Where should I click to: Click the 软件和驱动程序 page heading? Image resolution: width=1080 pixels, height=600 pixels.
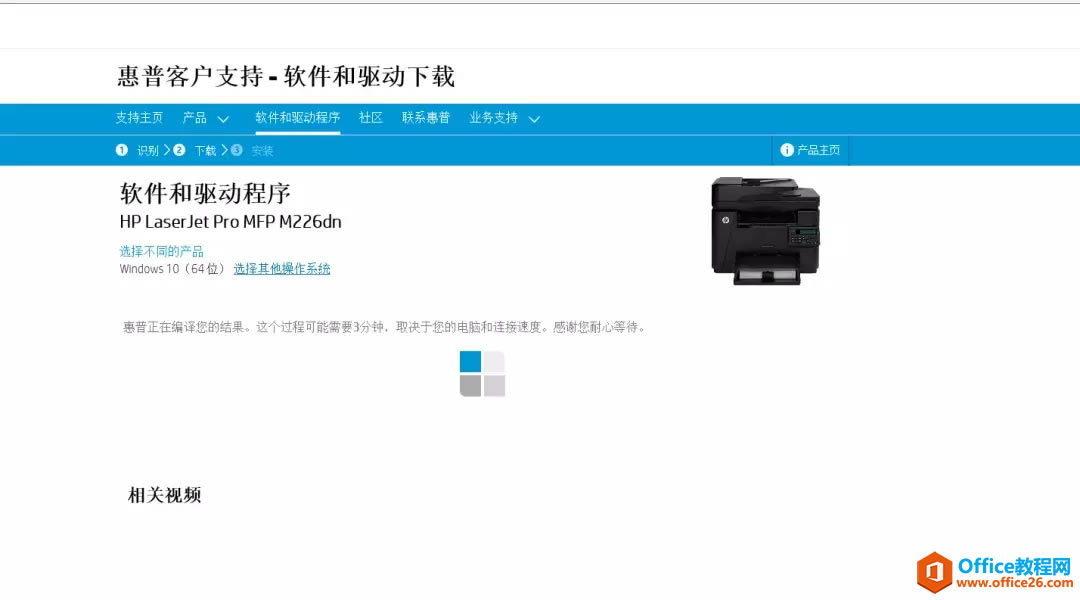pyautogui.click(x=205, y=194)
